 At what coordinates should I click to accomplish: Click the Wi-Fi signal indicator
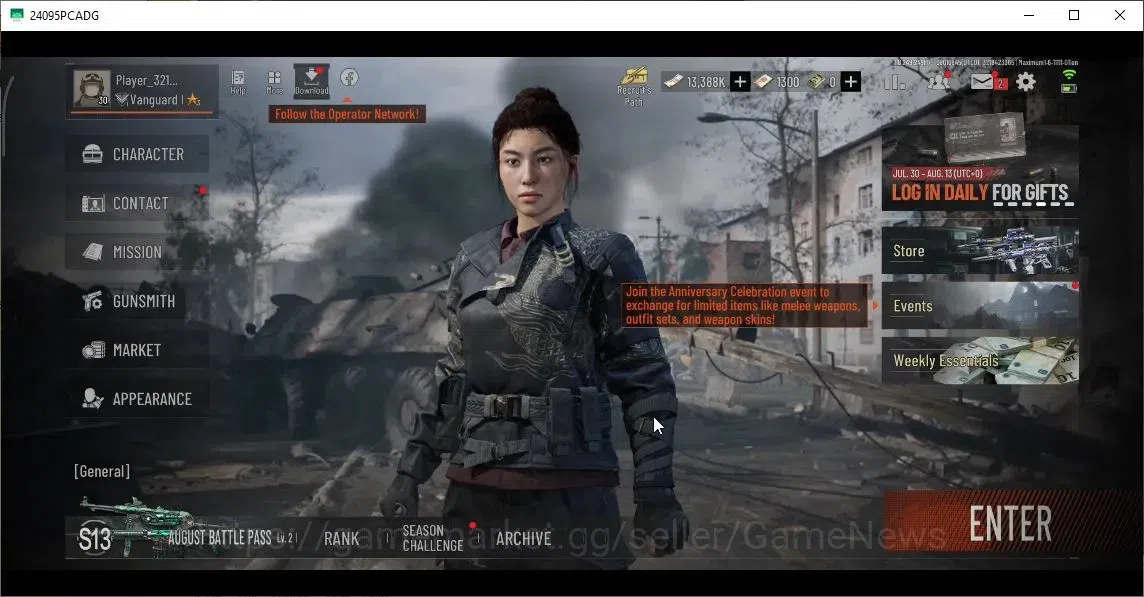click(x=1069, y=74)
